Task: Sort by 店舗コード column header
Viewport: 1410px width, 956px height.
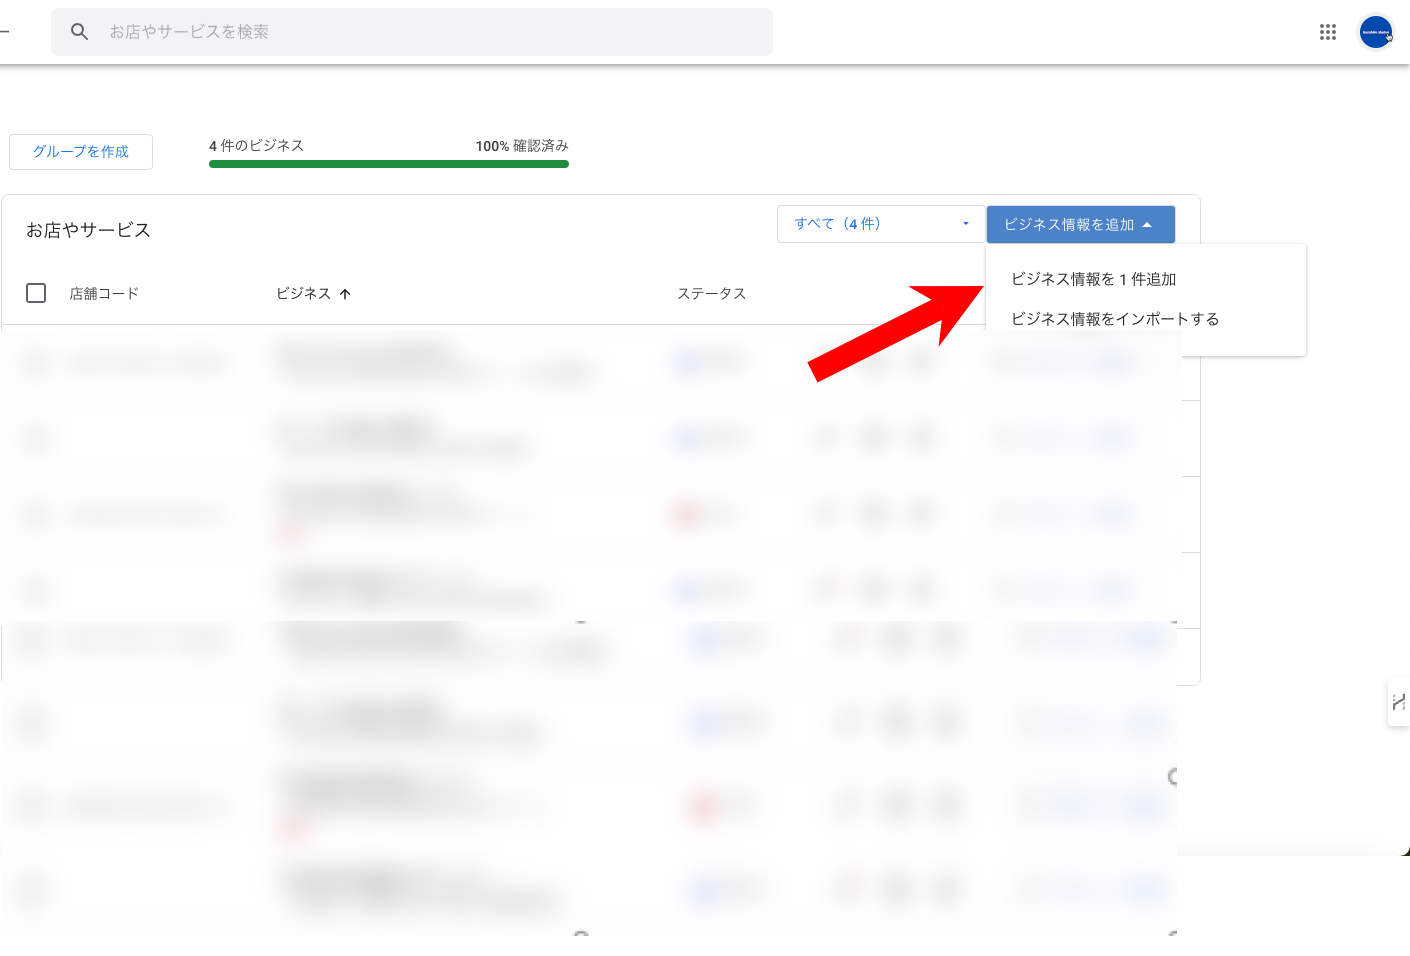Action: 104,294
